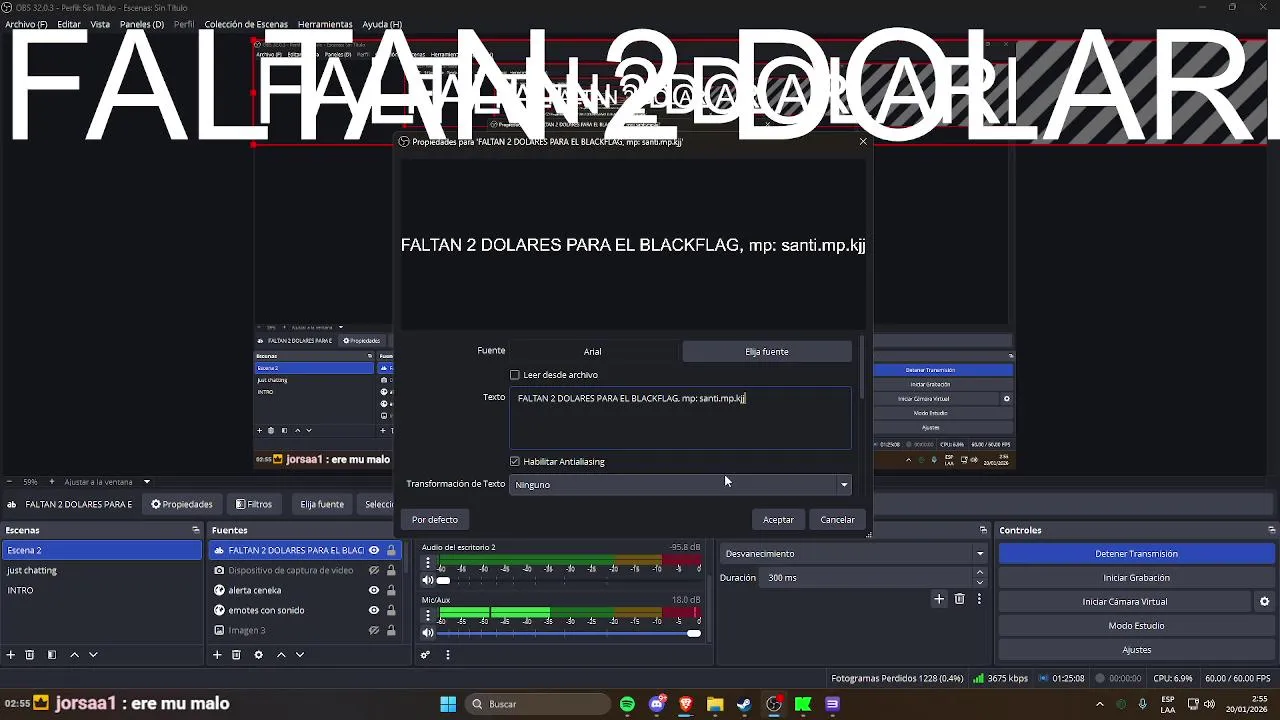Open Vista menu
The height and width of the screenshot is (720, 1280).
(x=100, y=24)
